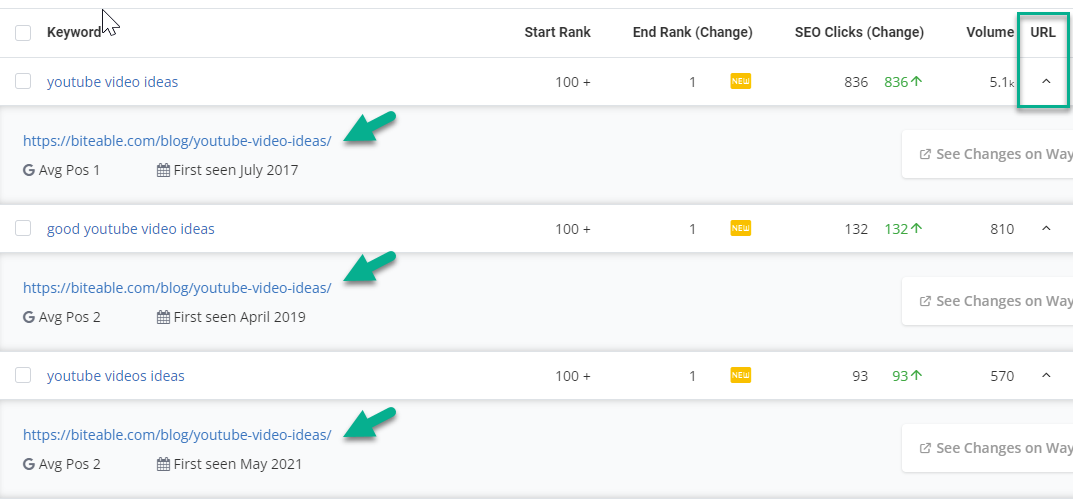Viewport: 1073px width, 500px height.
Task: Sort by SEO Clicks (Change) column header
Action: tap(859, 32)
